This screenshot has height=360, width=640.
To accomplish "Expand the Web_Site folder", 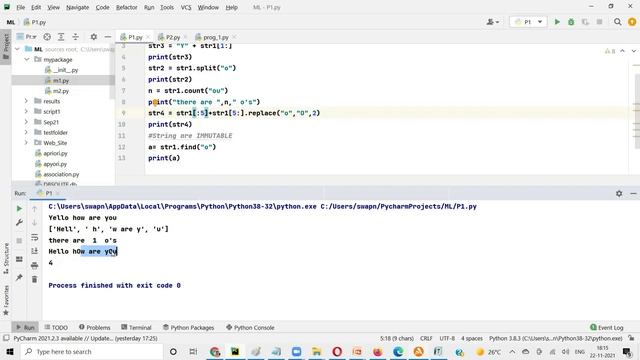I will coord(27,142).
